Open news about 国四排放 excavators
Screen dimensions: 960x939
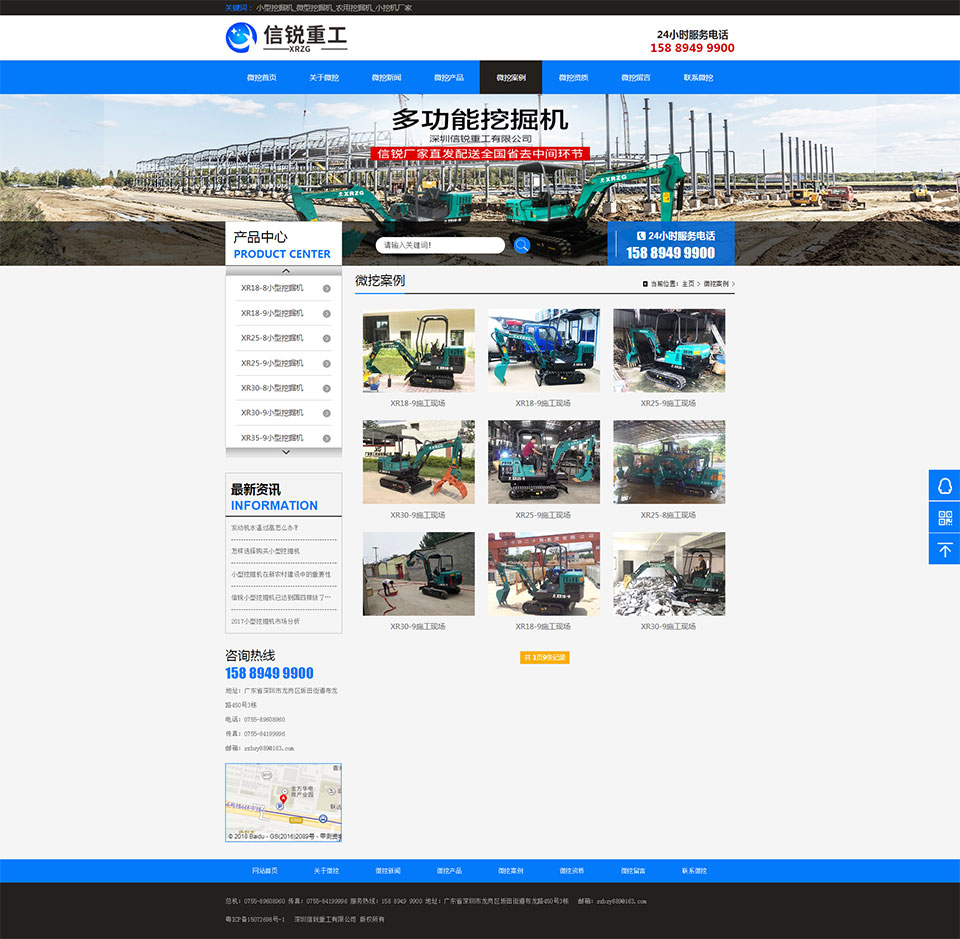(281, 597)
